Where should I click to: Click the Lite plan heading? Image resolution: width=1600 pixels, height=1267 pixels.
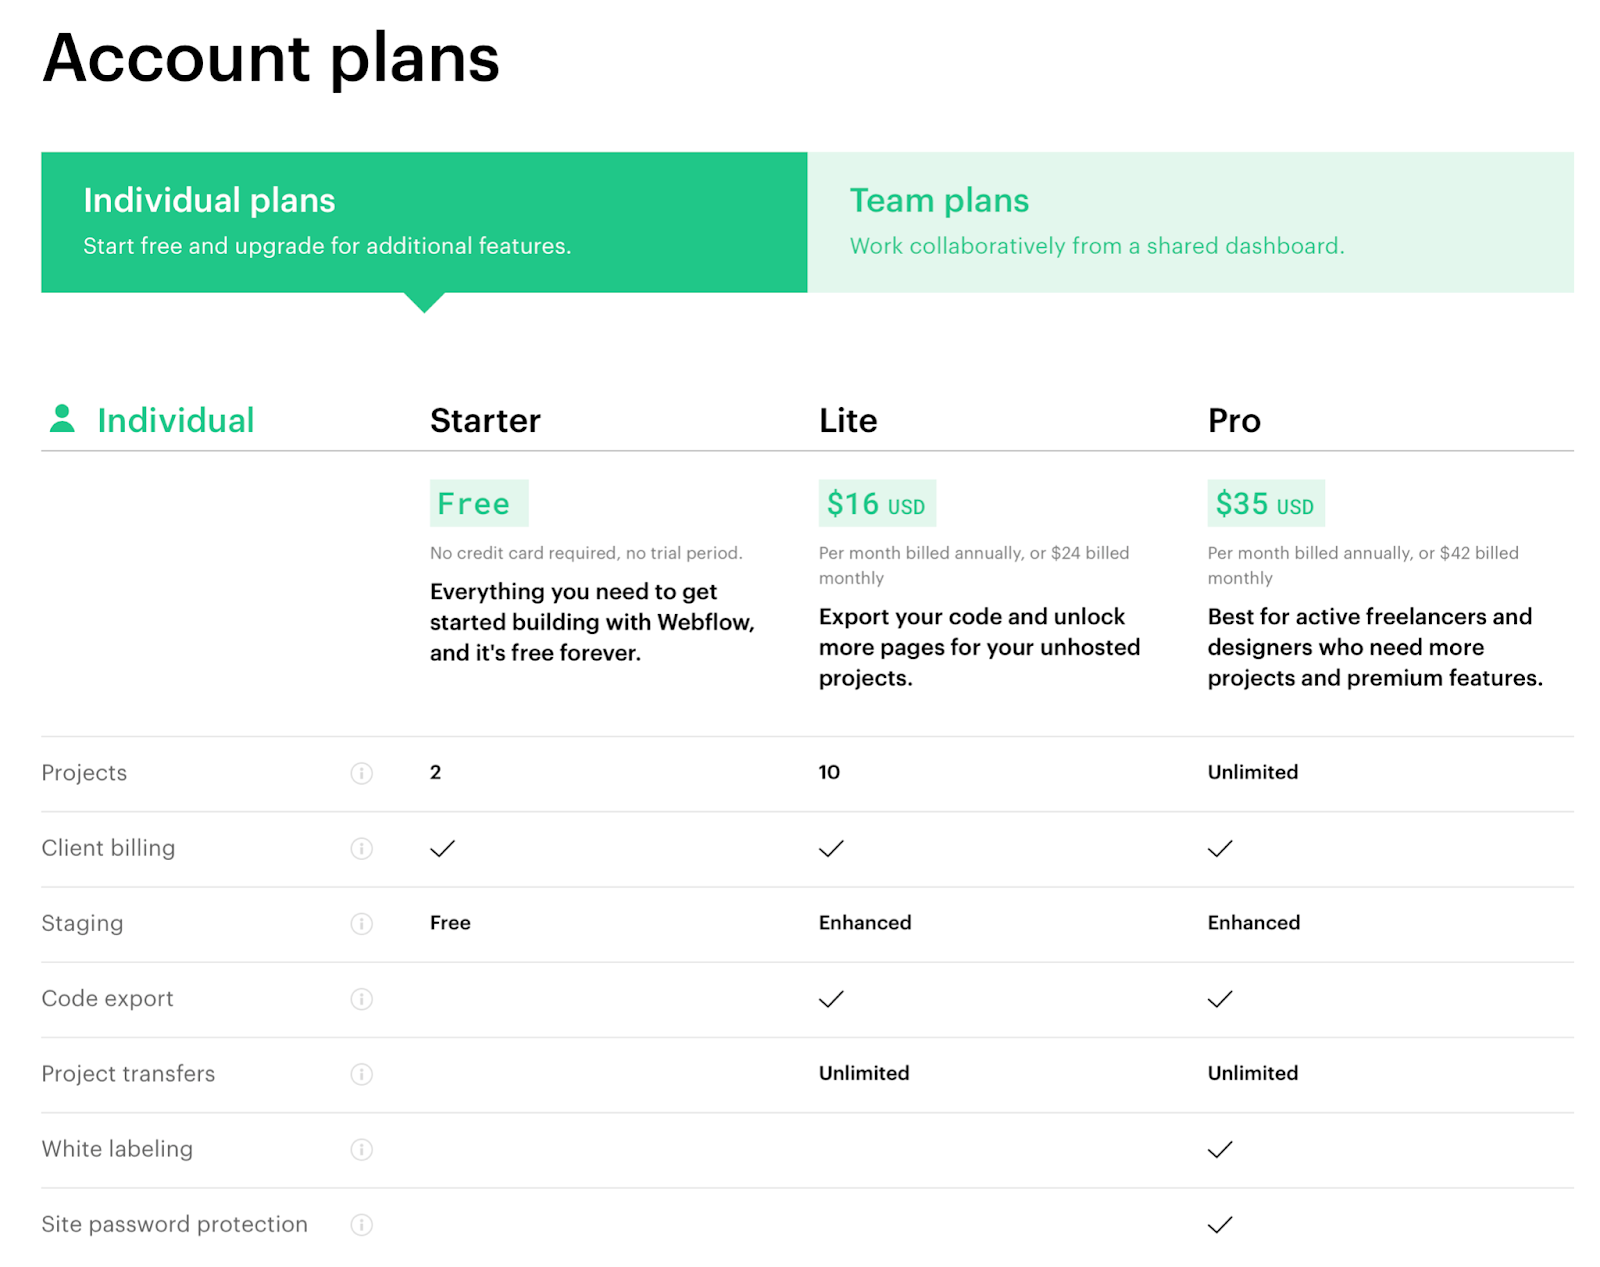(848, 420)
